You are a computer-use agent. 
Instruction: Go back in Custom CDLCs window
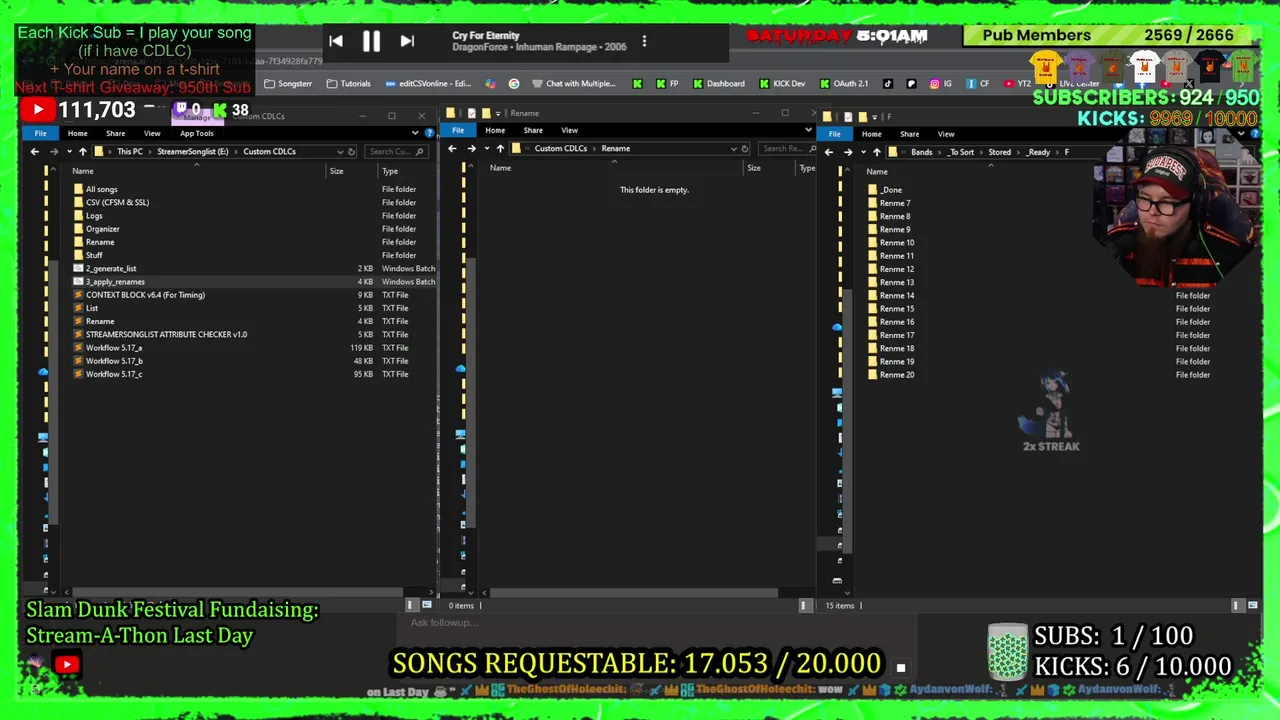(x=35, y=151)
